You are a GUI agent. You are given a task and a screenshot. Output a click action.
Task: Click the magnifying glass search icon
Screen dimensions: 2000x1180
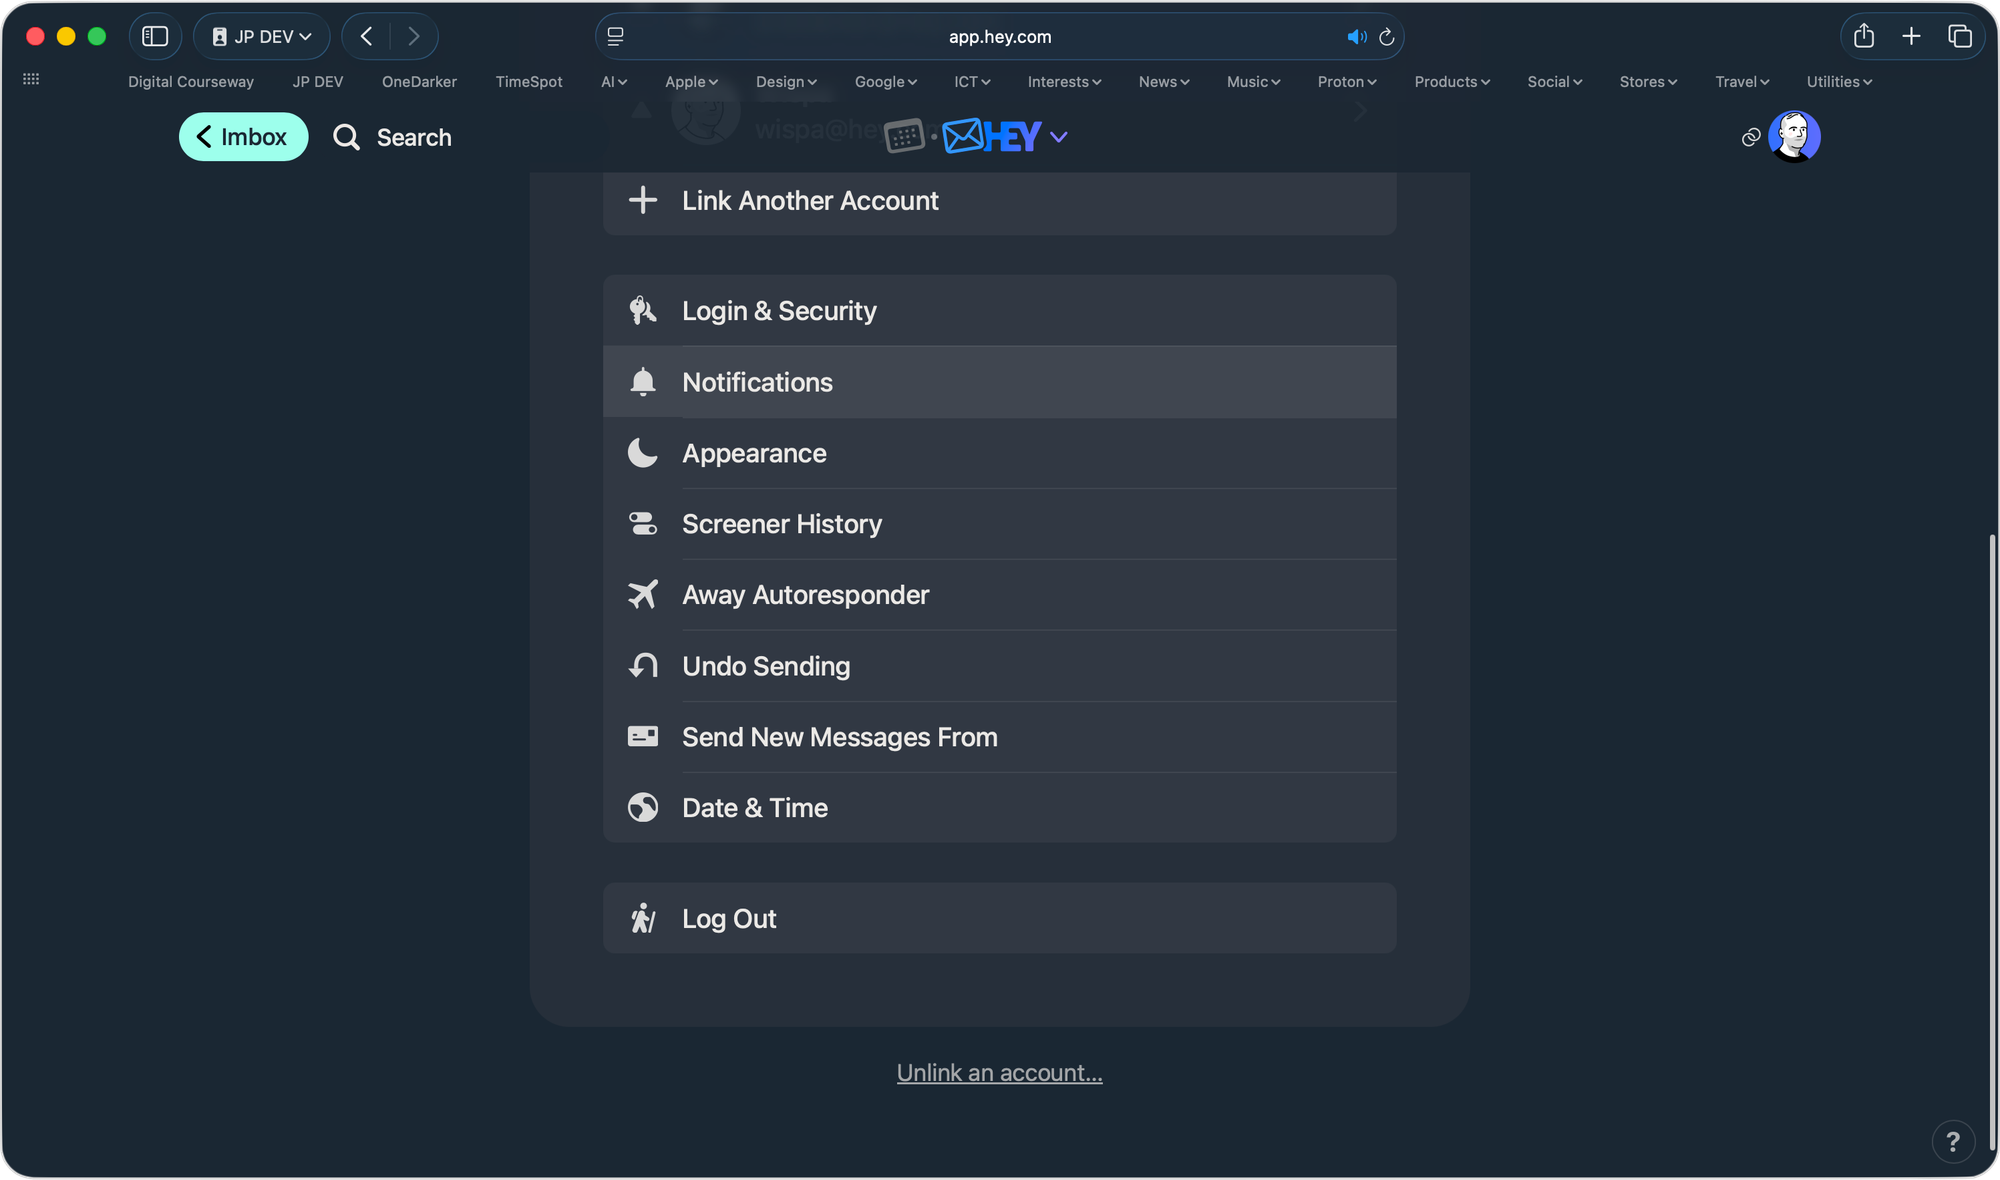point(346,137)
